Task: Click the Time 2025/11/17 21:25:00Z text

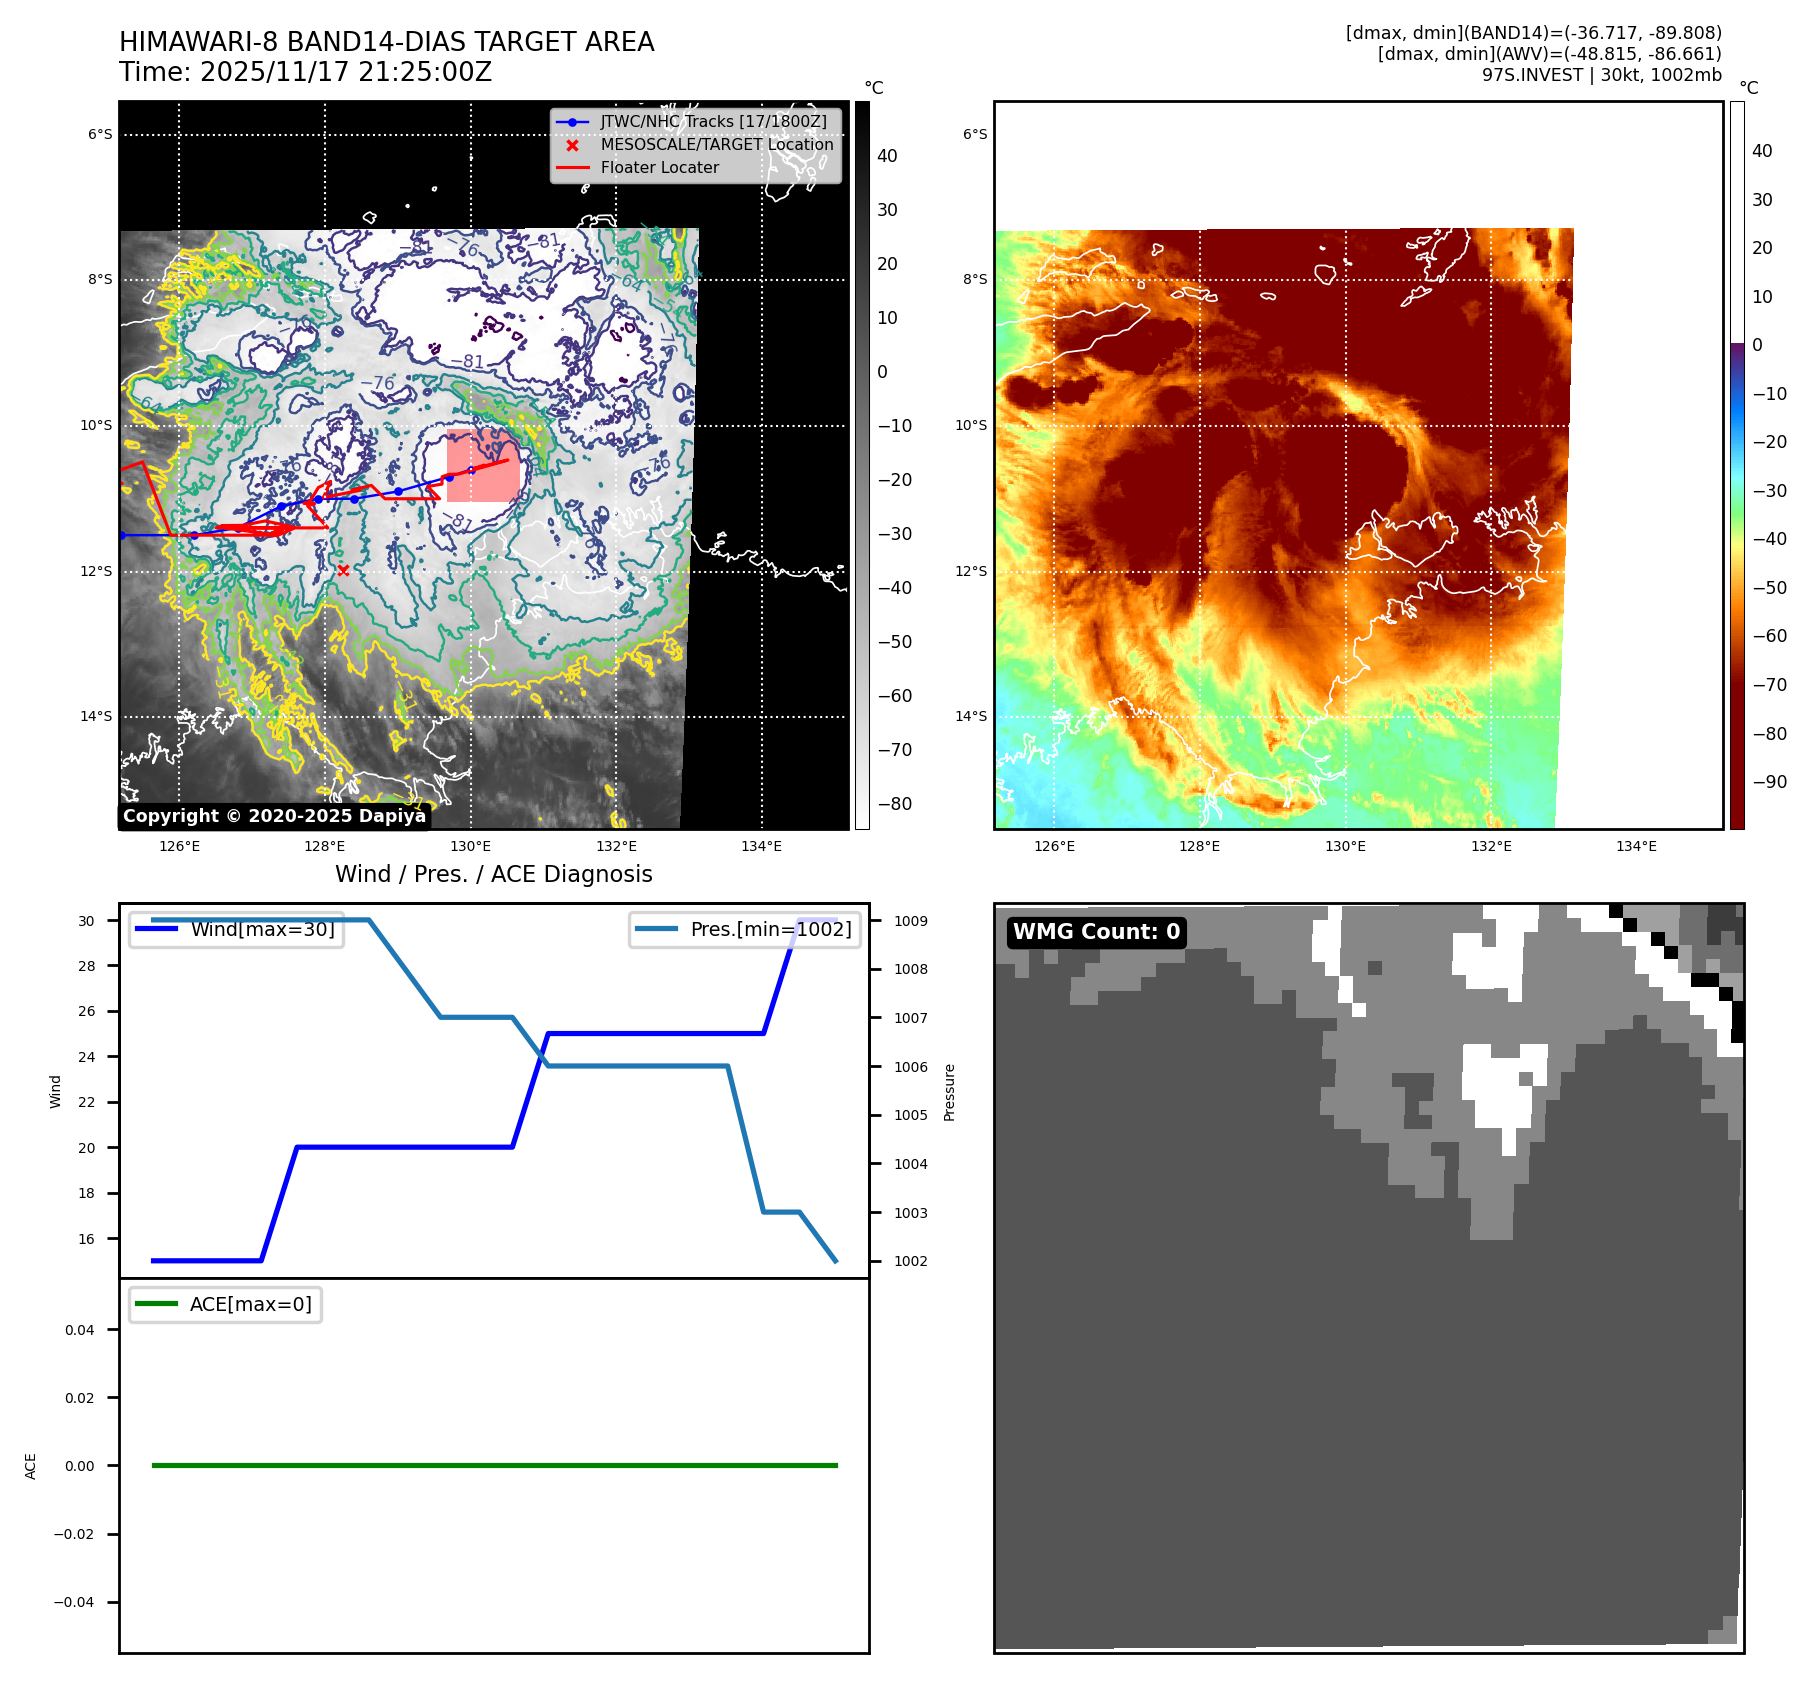Action: (x=305, y=72)
